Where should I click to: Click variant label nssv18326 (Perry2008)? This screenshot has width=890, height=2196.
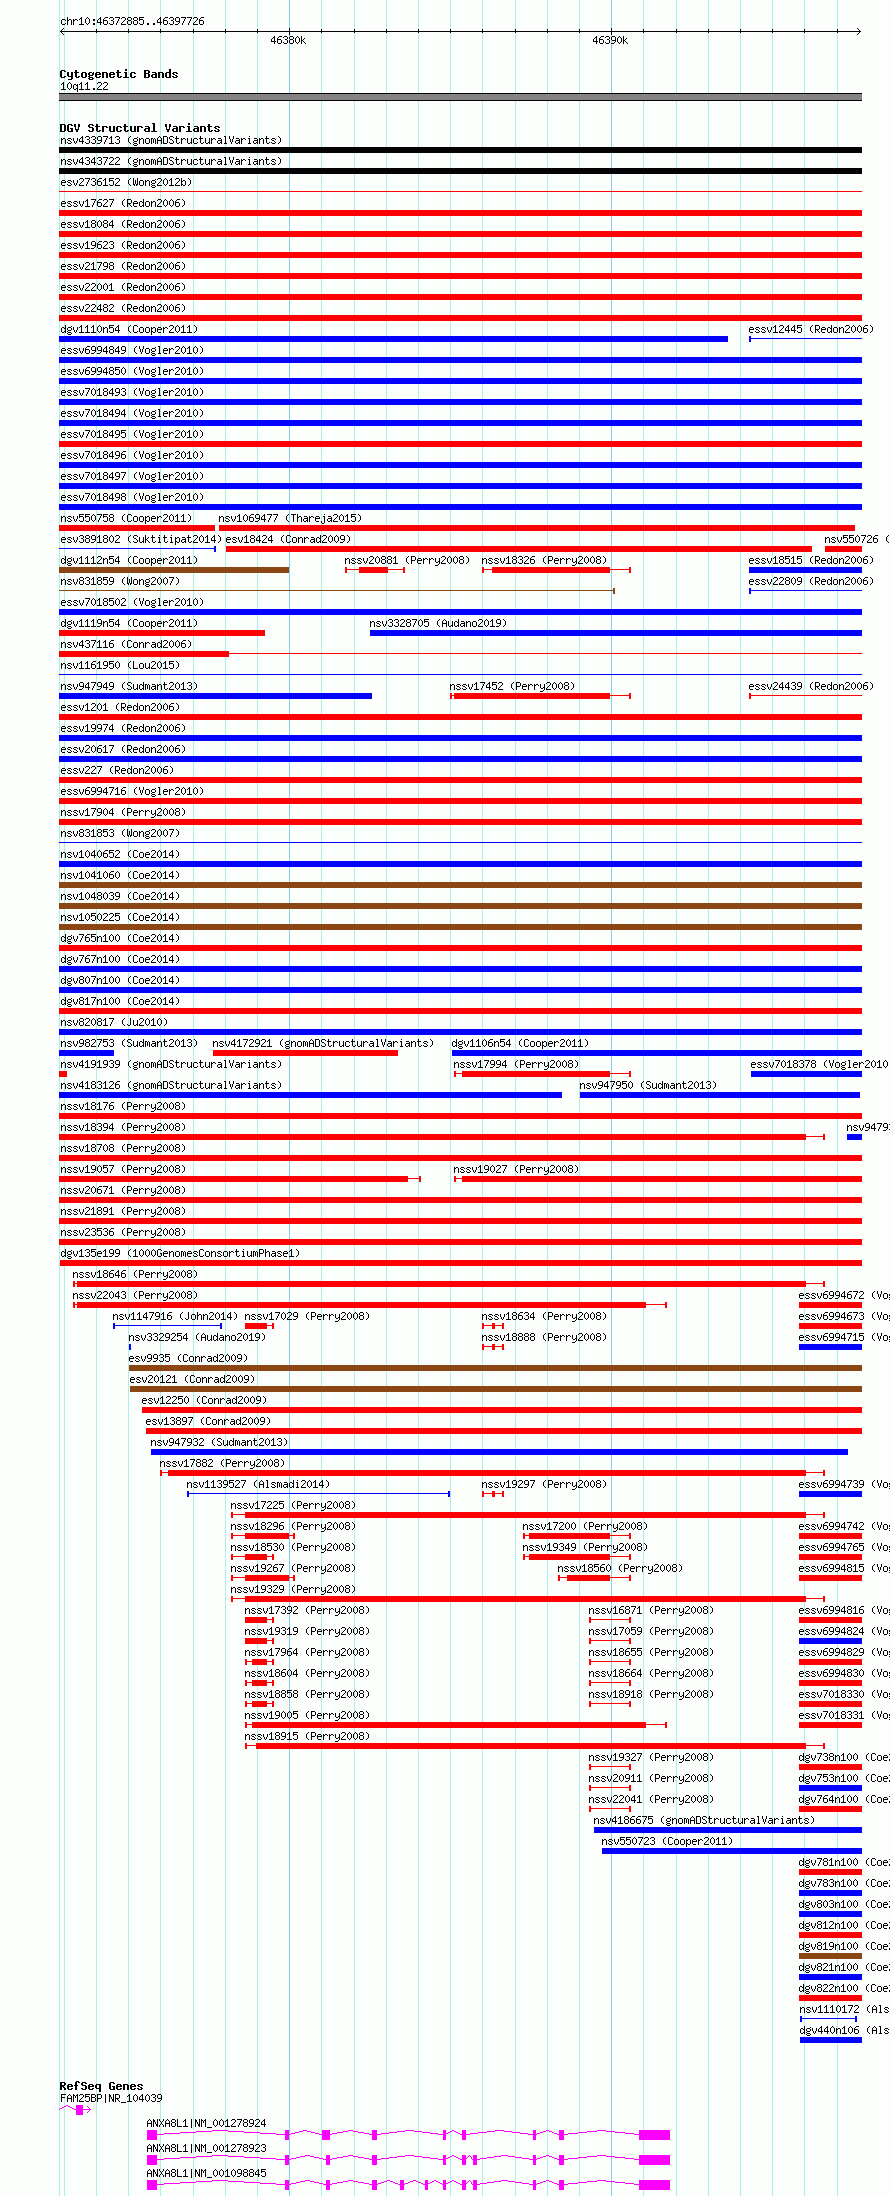coord(544,560)
